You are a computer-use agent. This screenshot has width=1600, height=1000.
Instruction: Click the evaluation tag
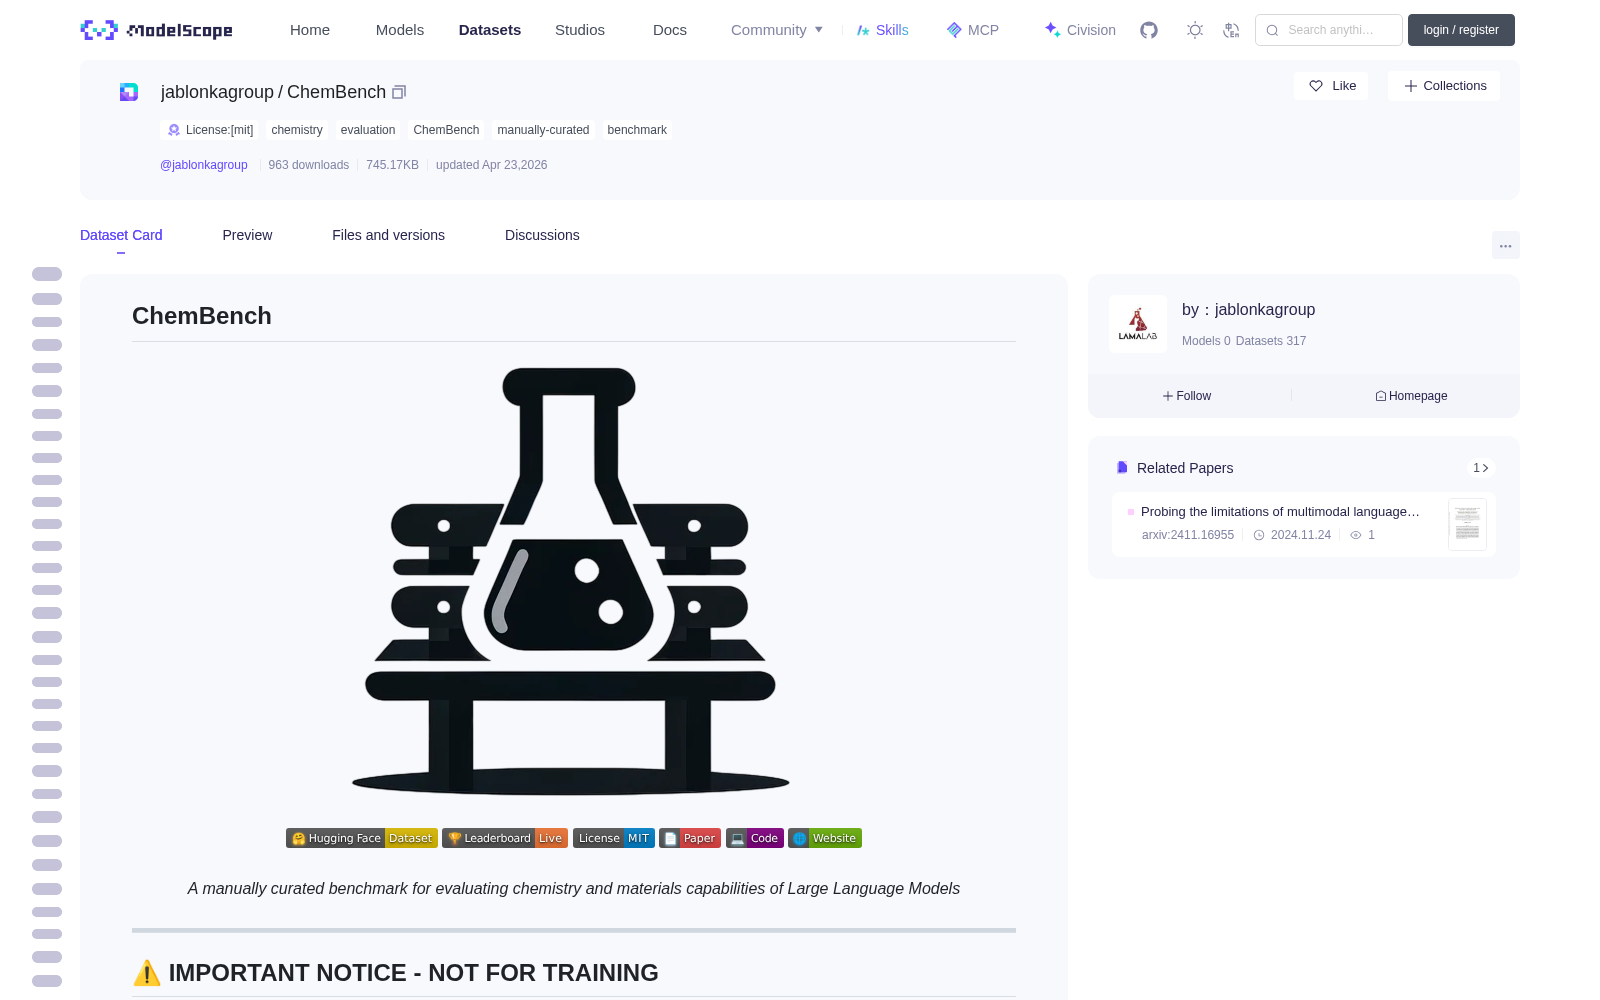pos(368,130)
